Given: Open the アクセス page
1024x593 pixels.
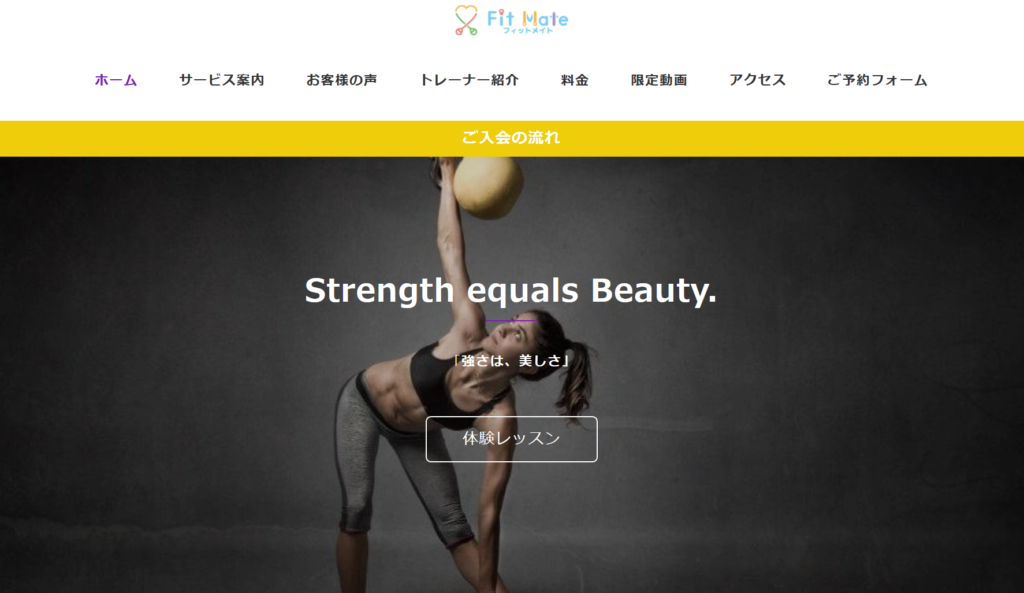Looking at the screenshot, I should pos(757,80).
